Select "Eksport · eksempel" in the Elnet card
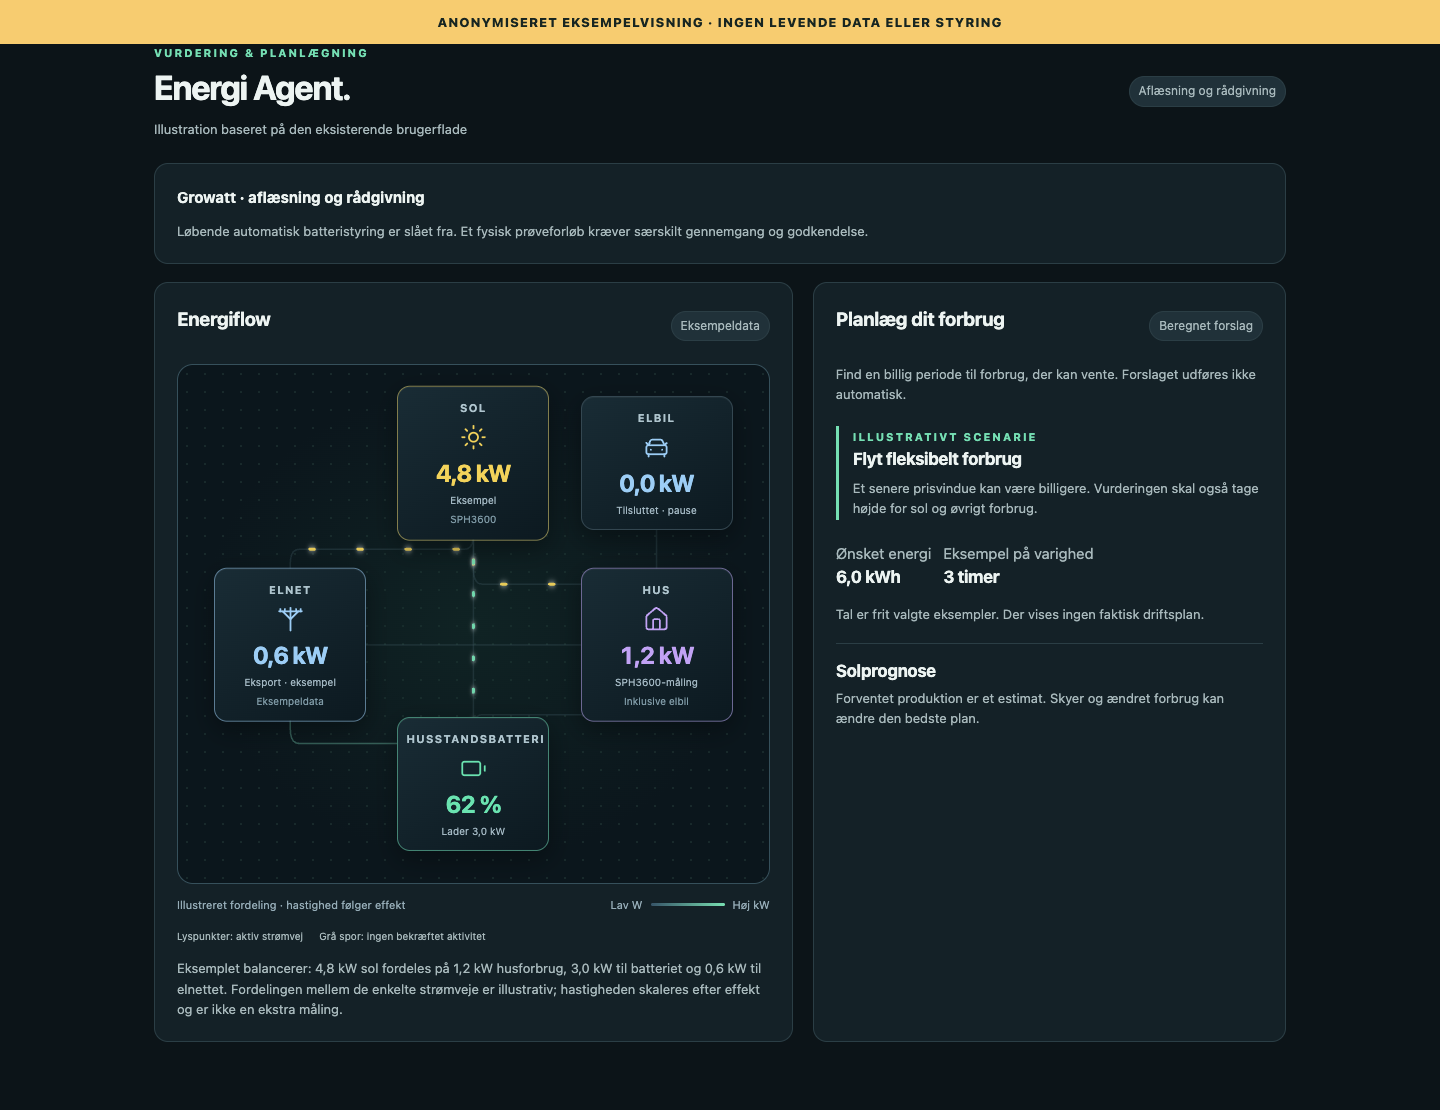Viewport: 1440px width, 1110px height. click(290, 683)
